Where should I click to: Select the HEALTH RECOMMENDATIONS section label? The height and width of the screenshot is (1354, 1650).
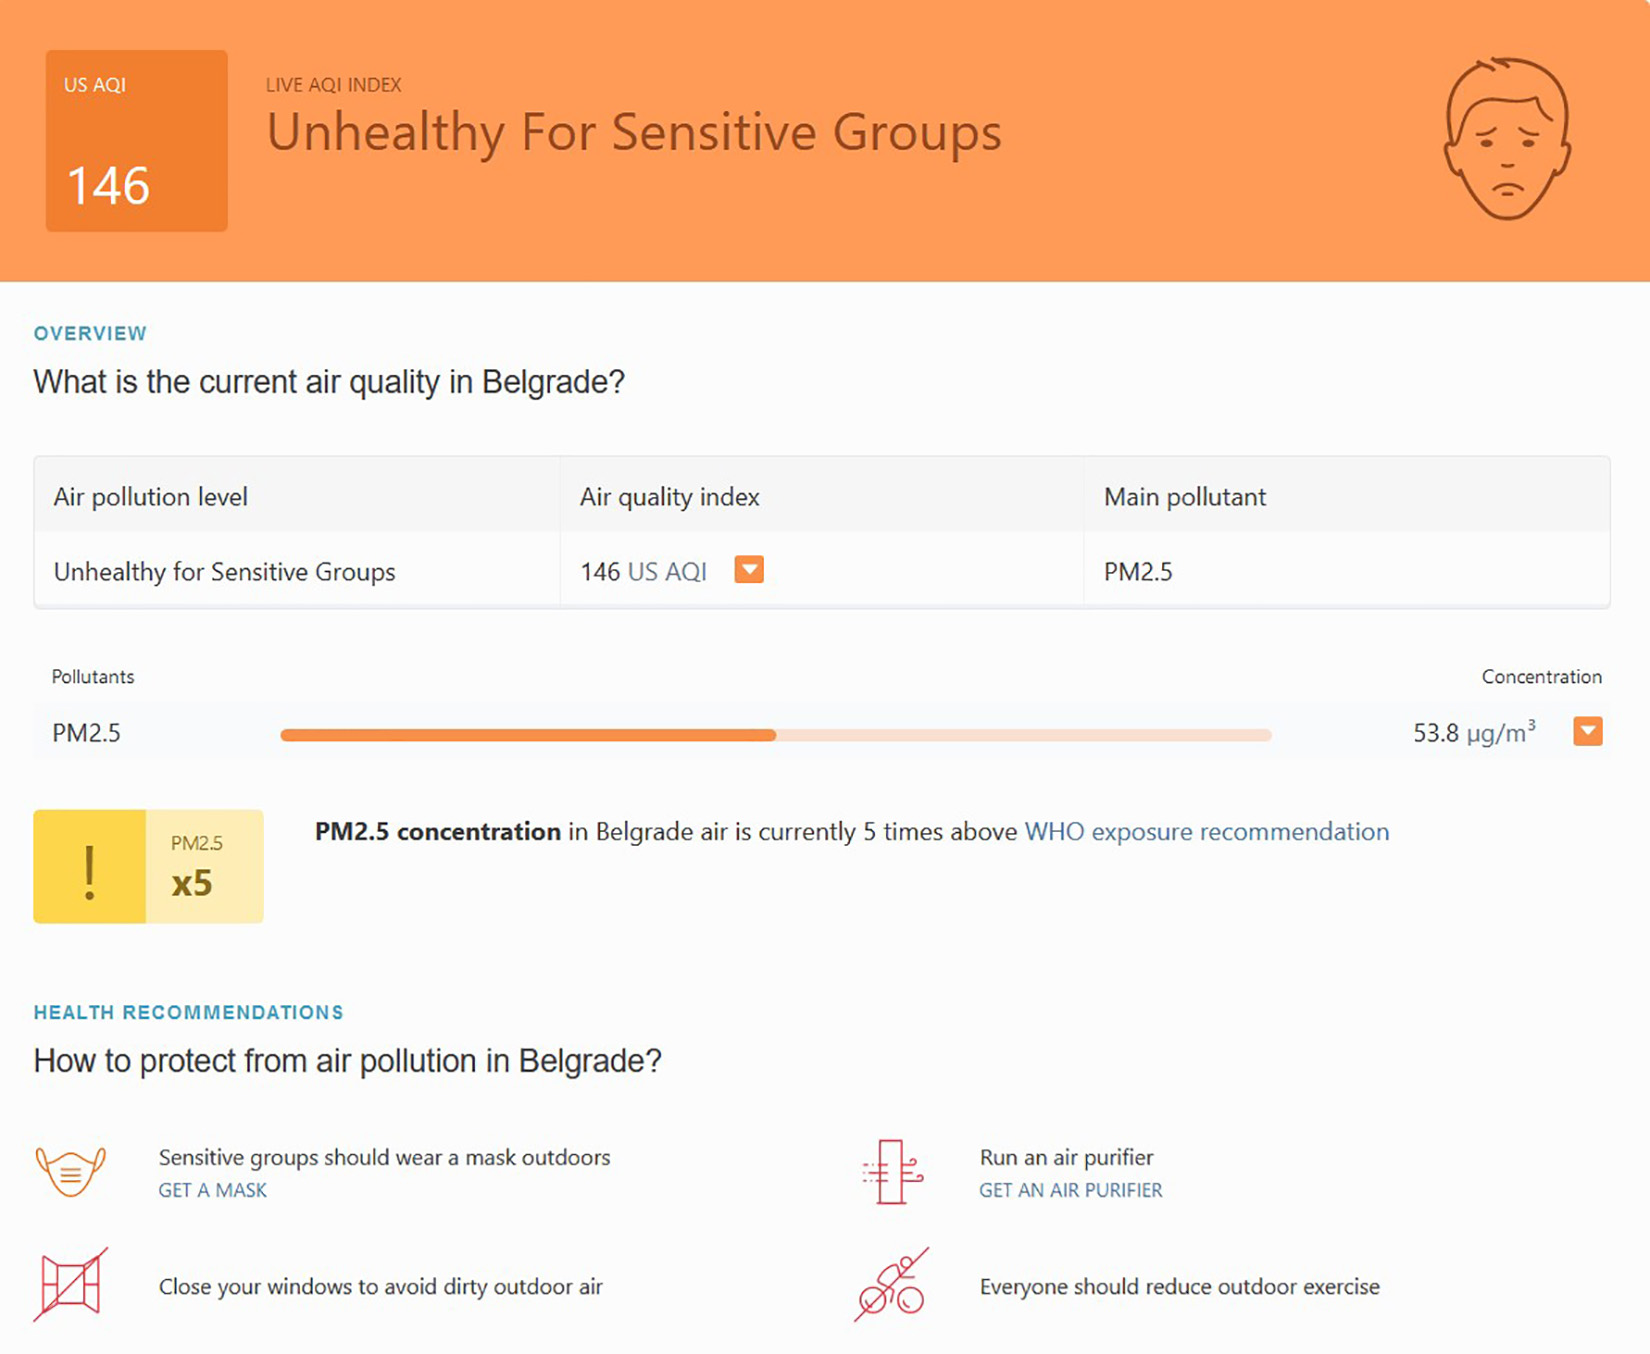(188, 1012)
